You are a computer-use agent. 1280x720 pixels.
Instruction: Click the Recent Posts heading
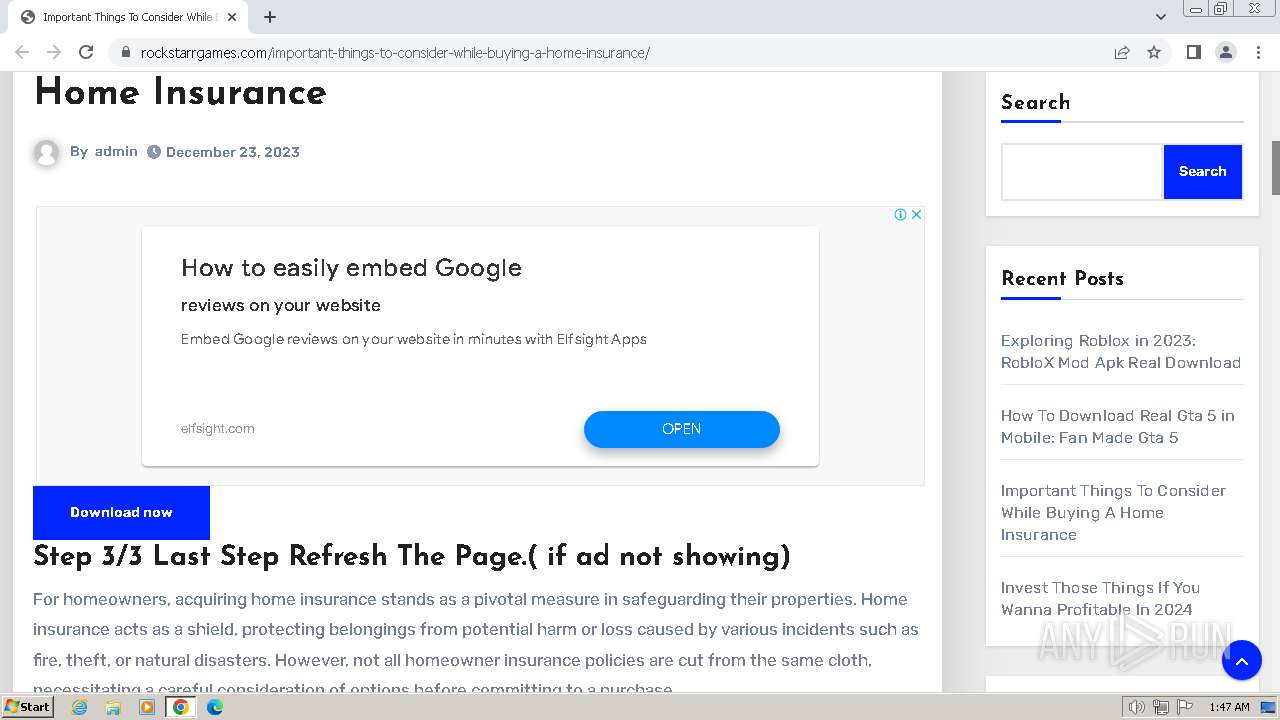point(1062,278)
